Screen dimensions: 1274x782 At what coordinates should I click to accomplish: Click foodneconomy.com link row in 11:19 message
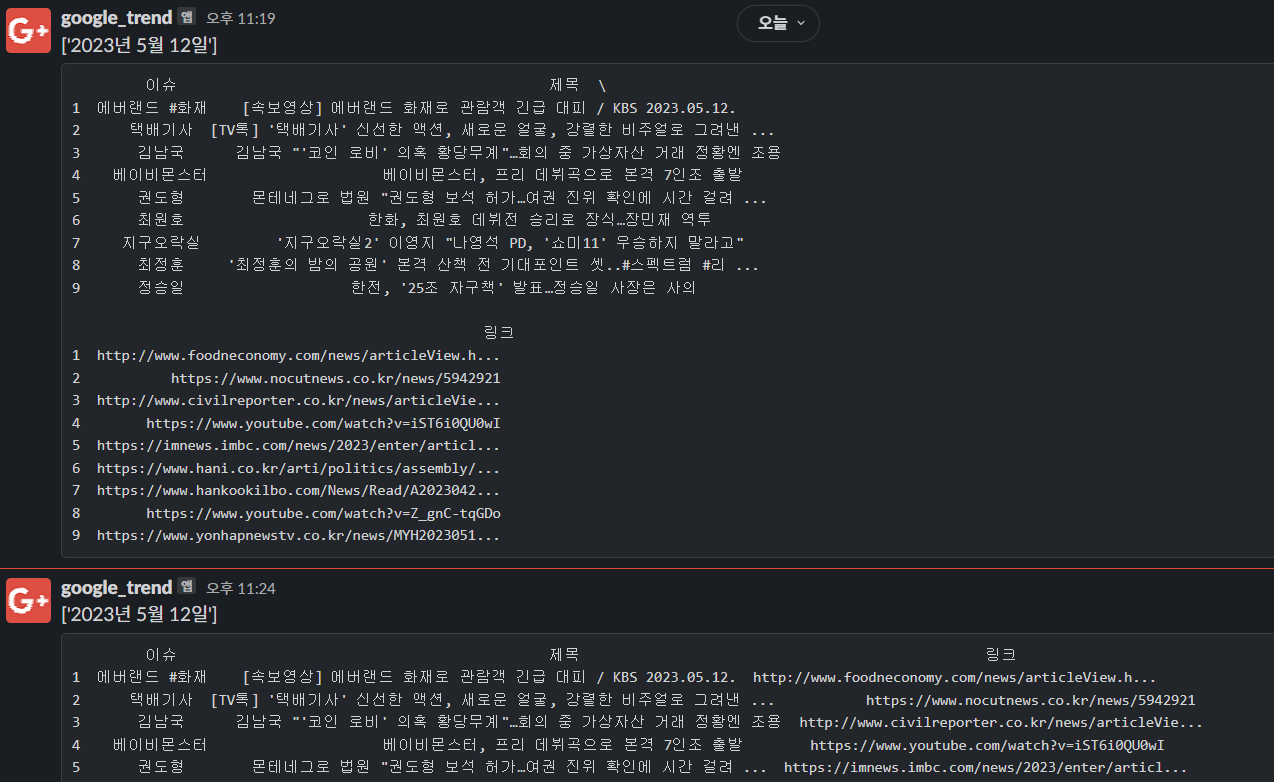[x=298, y=355]
